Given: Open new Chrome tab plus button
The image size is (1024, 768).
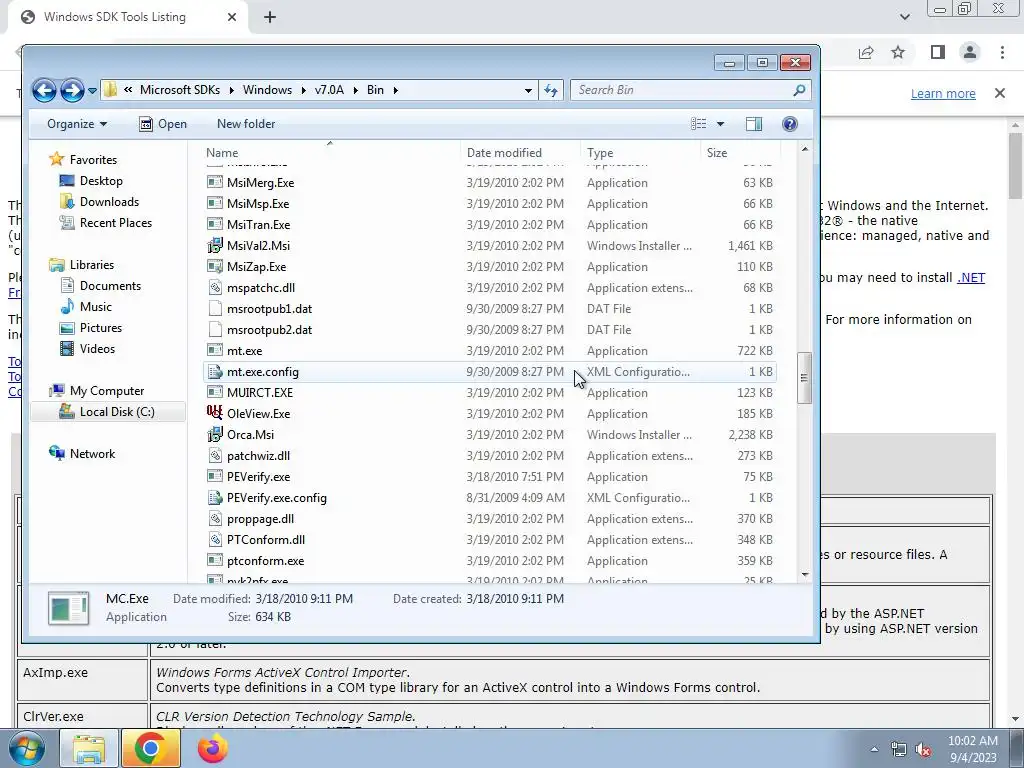Looking at the screenshot, I should [270, 17].
